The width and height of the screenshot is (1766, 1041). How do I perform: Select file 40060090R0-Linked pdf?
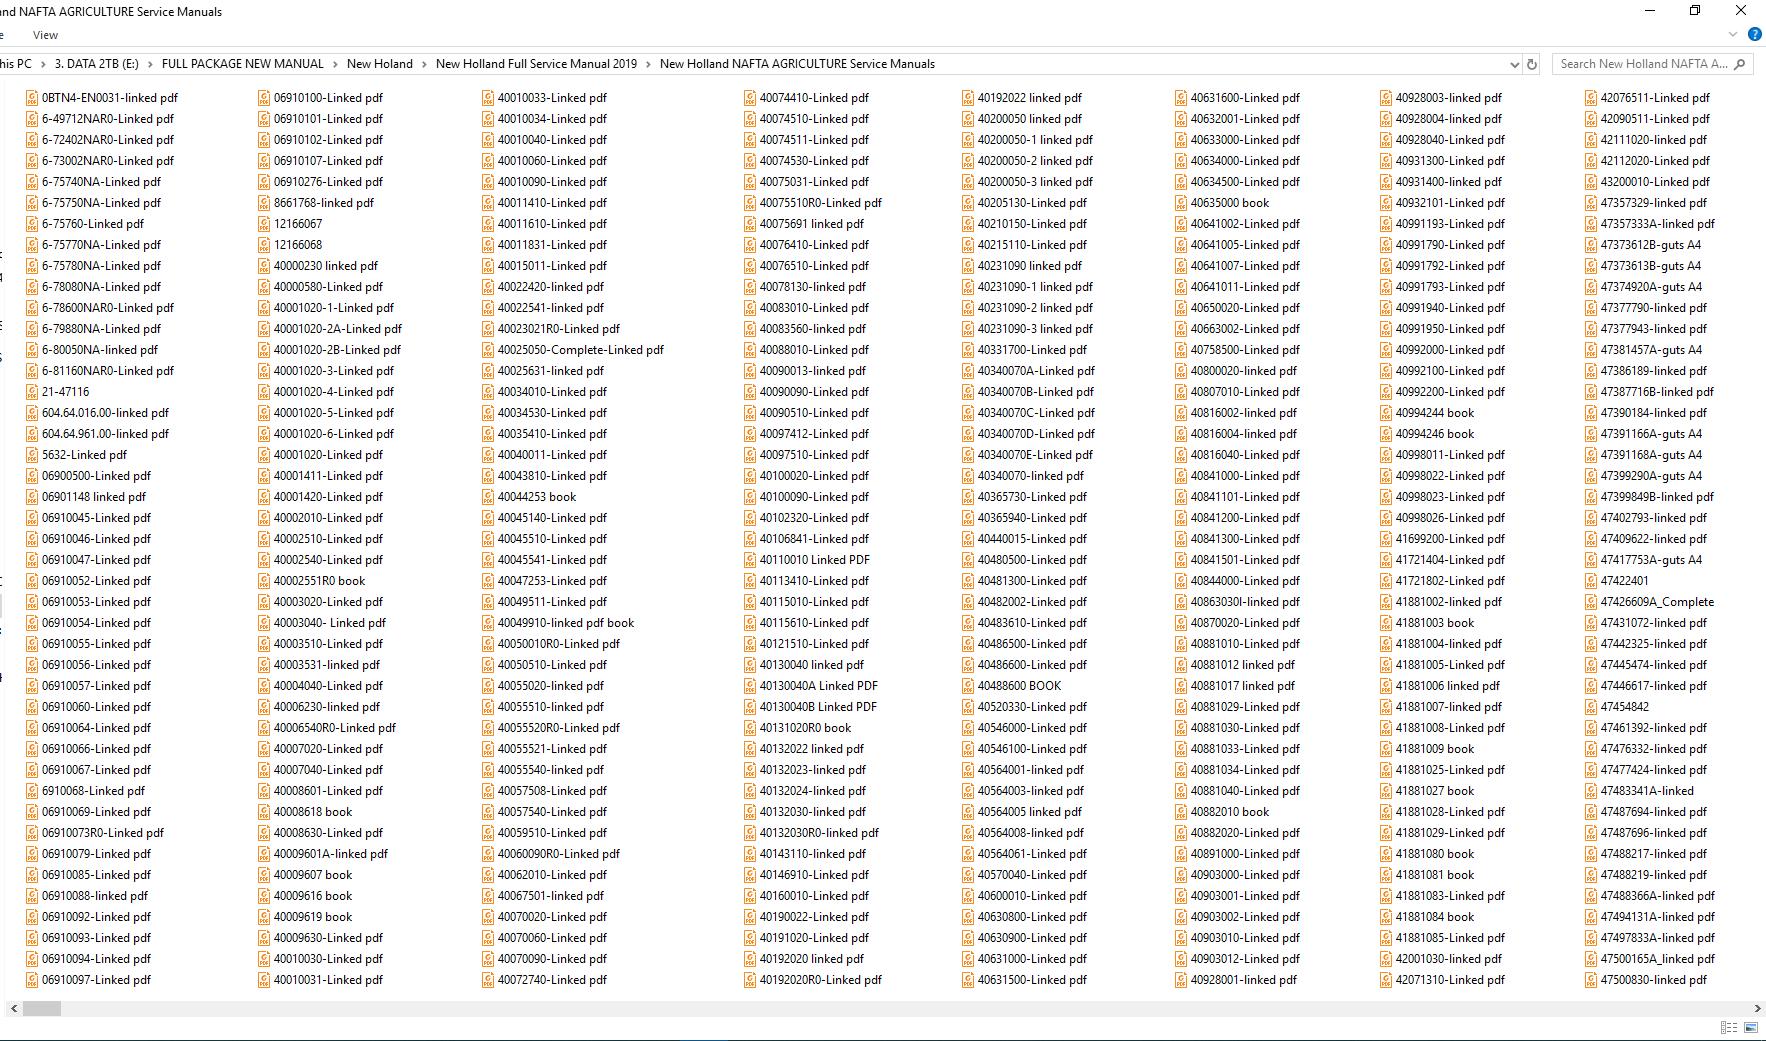coord(551,854)
